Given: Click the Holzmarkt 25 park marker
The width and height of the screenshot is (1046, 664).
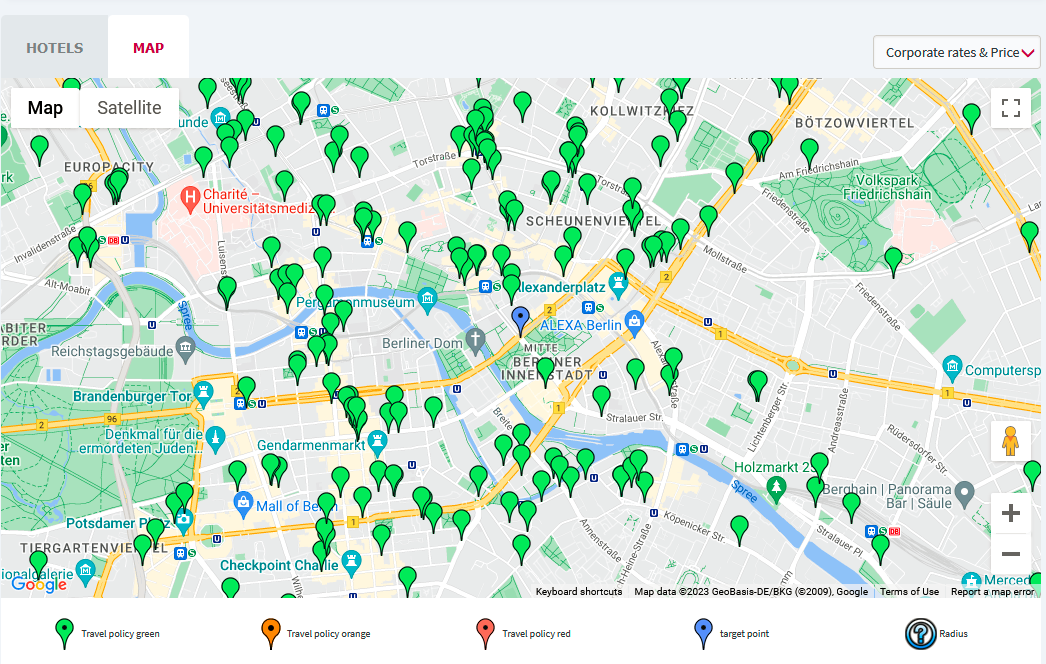Looking at the screenshot, I should tap(775, 489).
